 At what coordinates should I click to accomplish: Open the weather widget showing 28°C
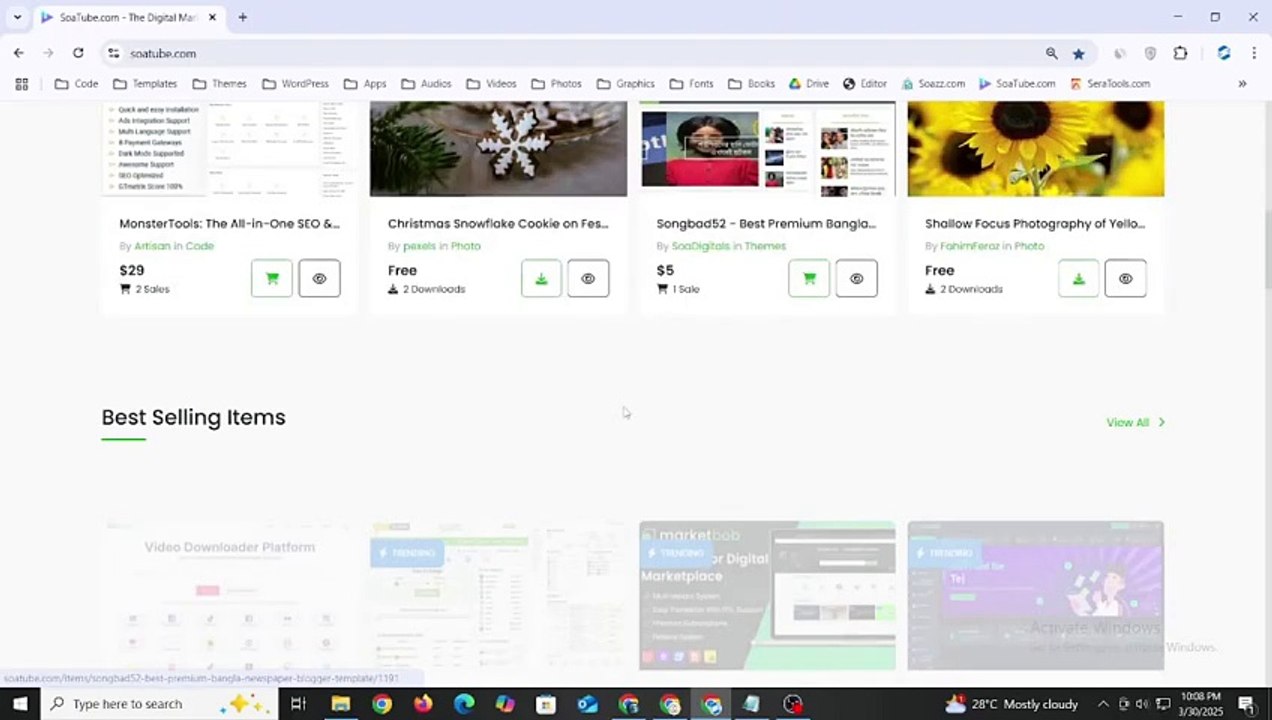(x=1011, y=704)
